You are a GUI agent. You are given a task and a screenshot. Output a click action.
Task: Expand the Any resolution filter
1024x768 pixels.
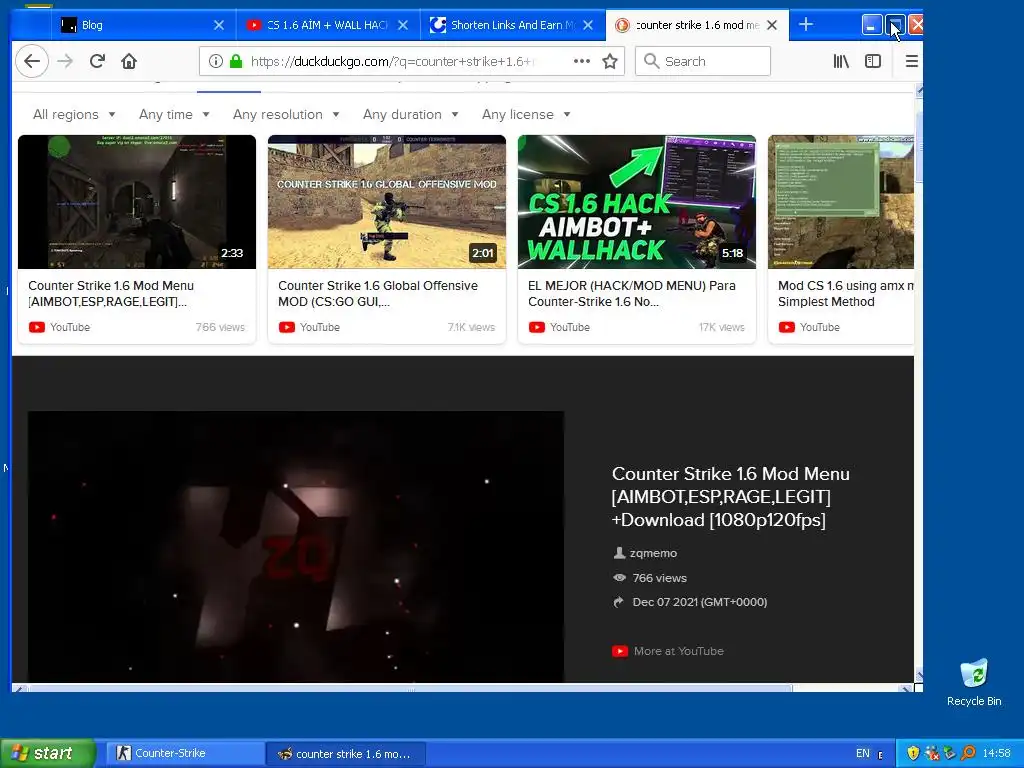click(286, 114)
